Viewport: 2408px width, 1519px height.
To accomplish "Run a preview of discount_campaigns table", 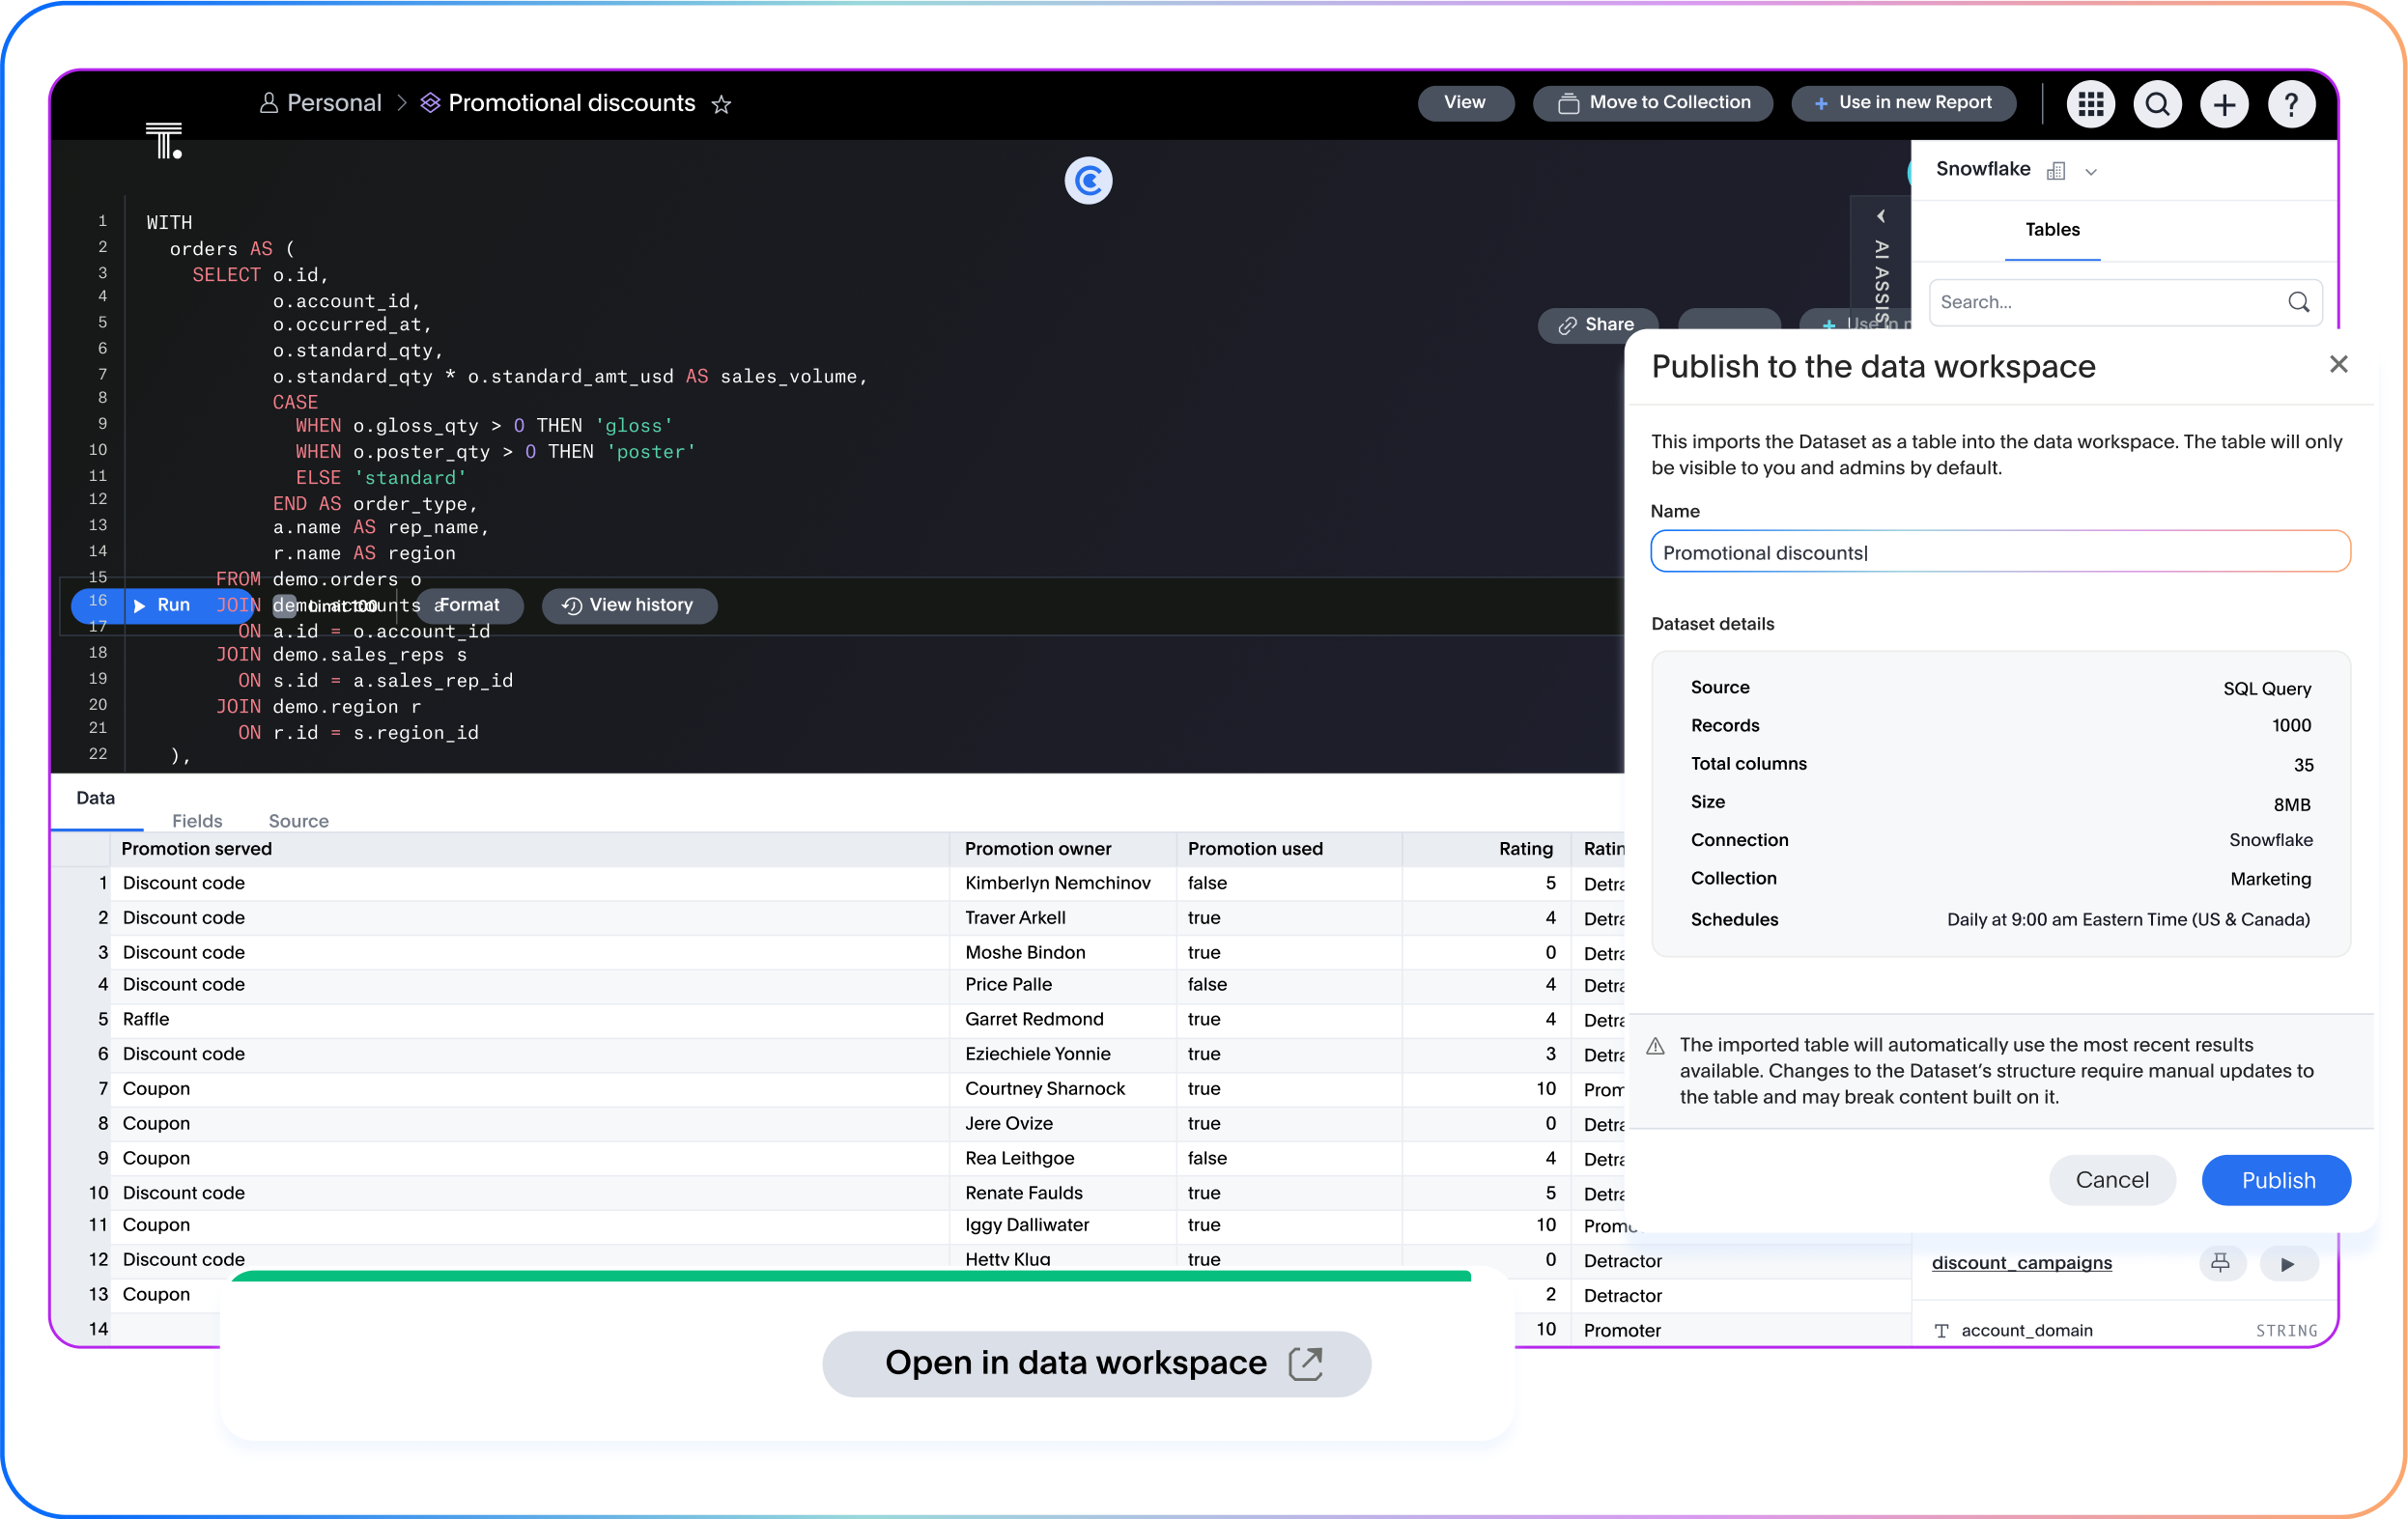I will 2288,1263.
